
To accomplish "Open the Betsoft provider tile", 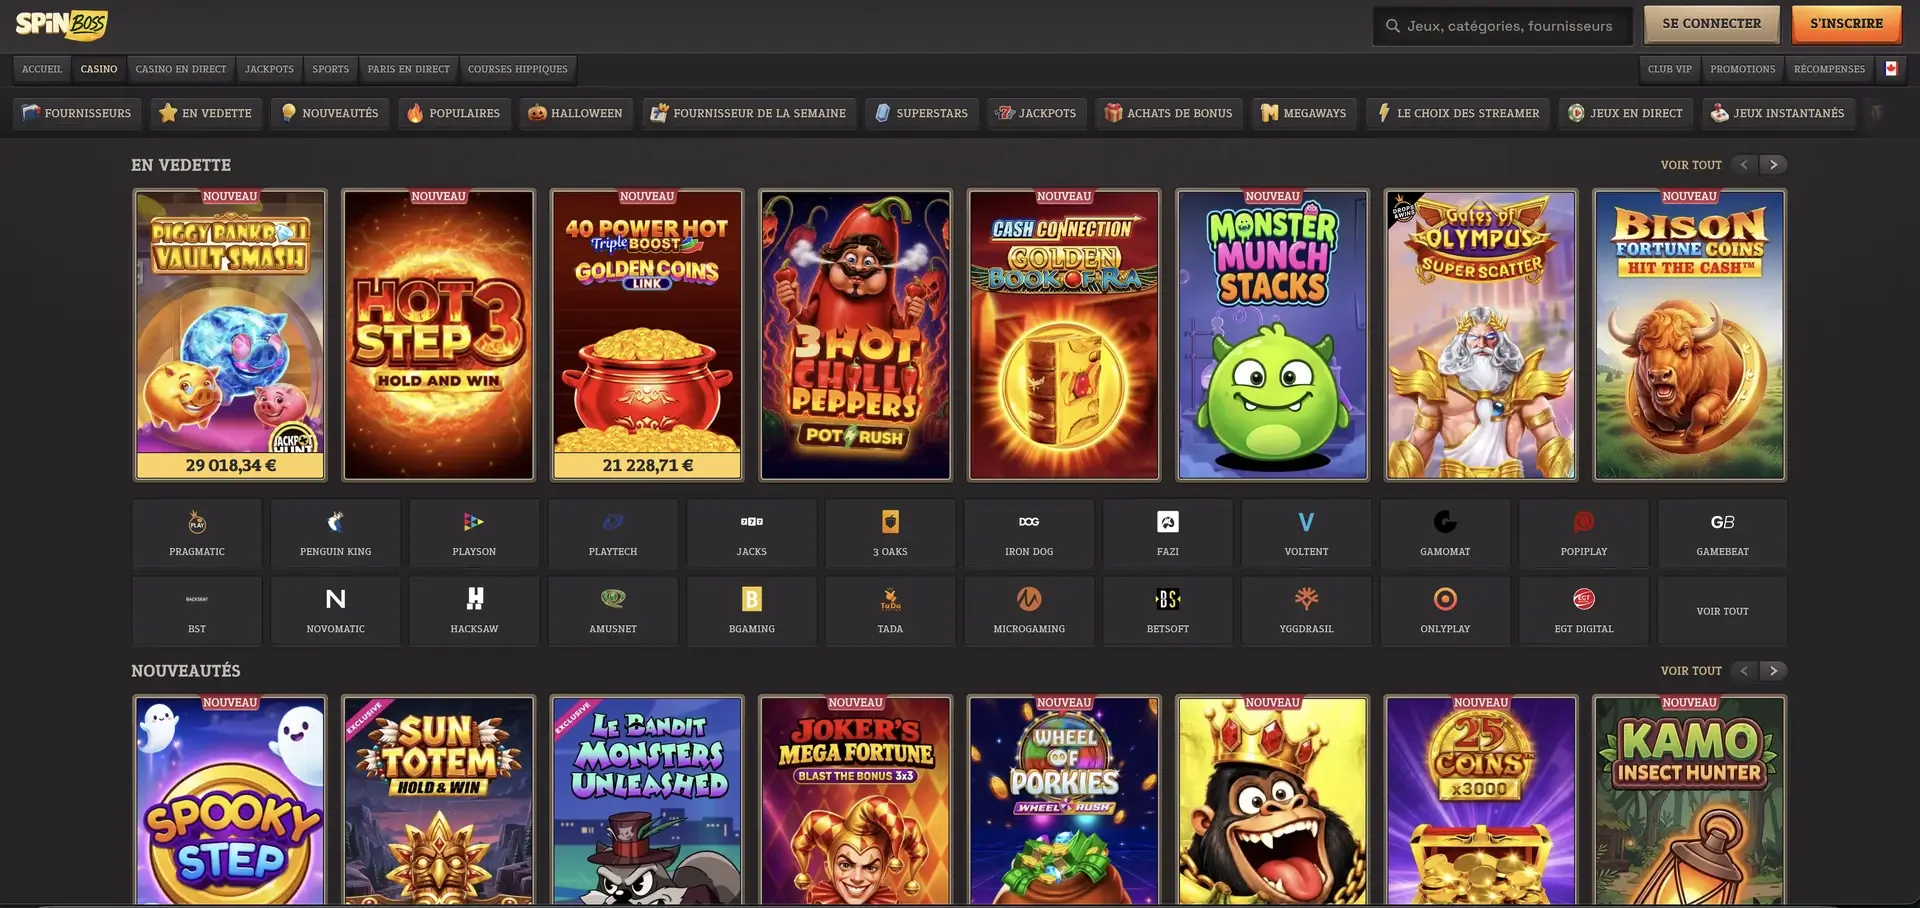I will click(1168, 611).
